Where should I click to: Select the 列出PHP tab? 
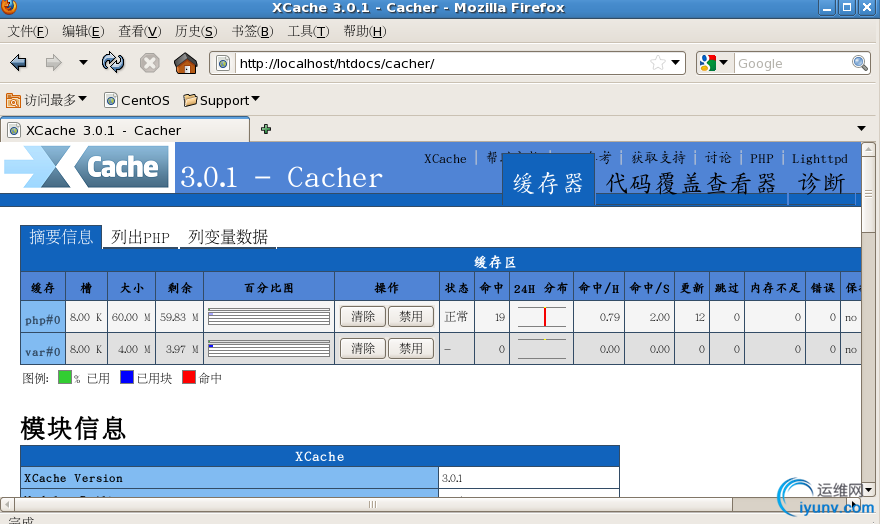140,237
